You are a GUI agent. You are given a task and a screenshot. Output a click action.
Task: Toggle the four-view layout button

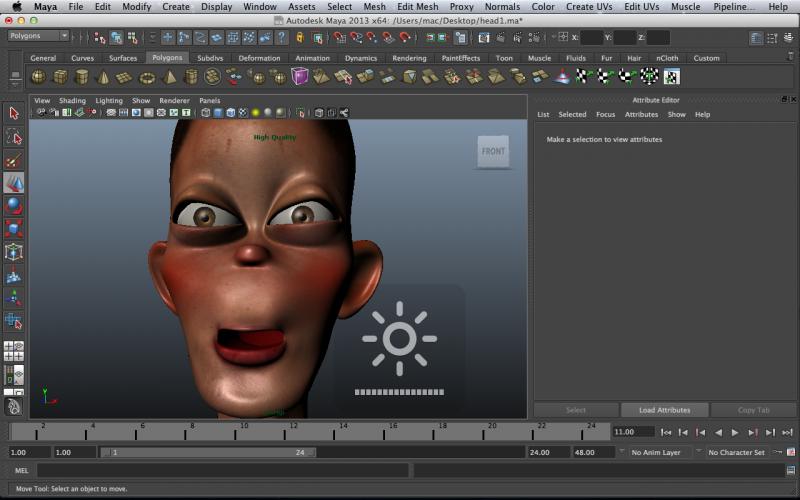click(x=14, y=352)
